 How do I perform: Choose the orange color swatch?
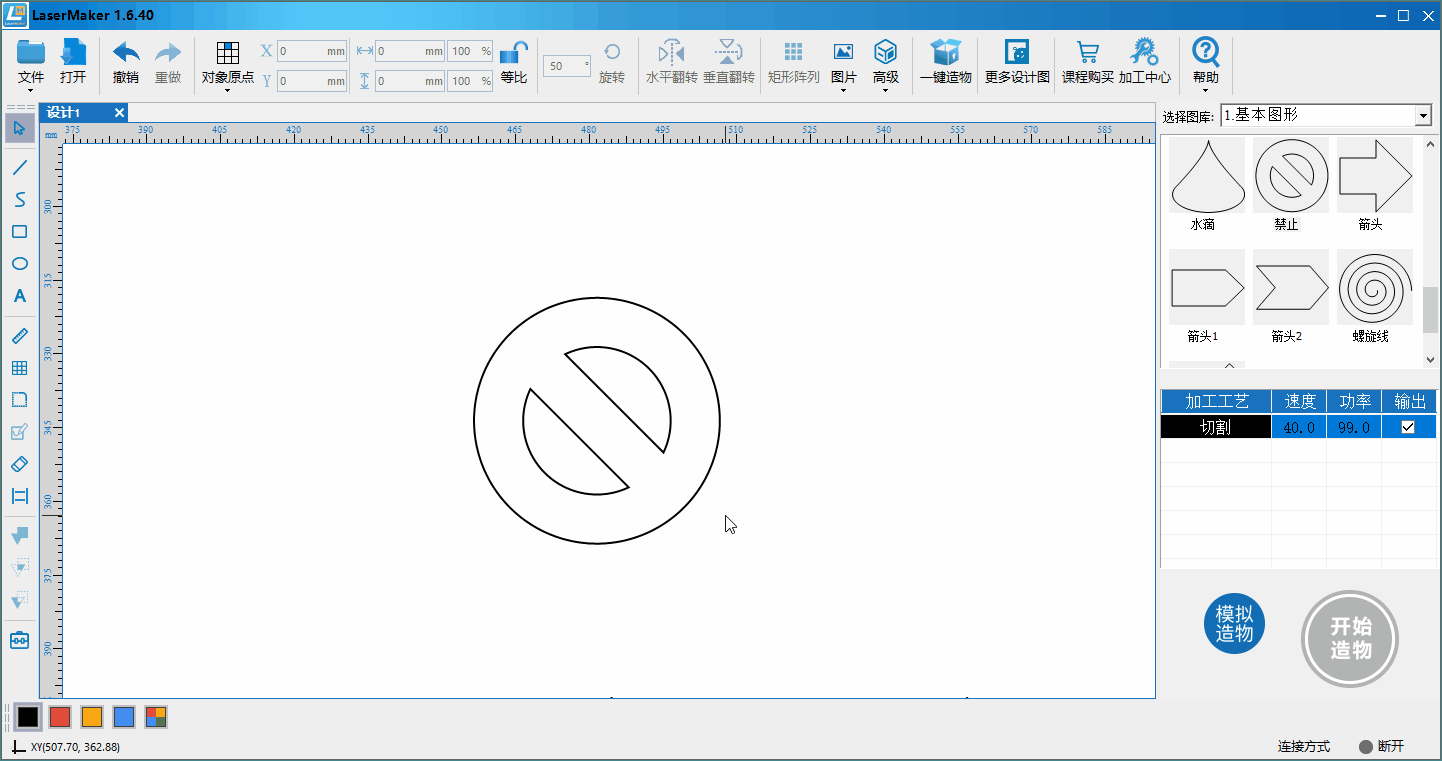point(92,716)
